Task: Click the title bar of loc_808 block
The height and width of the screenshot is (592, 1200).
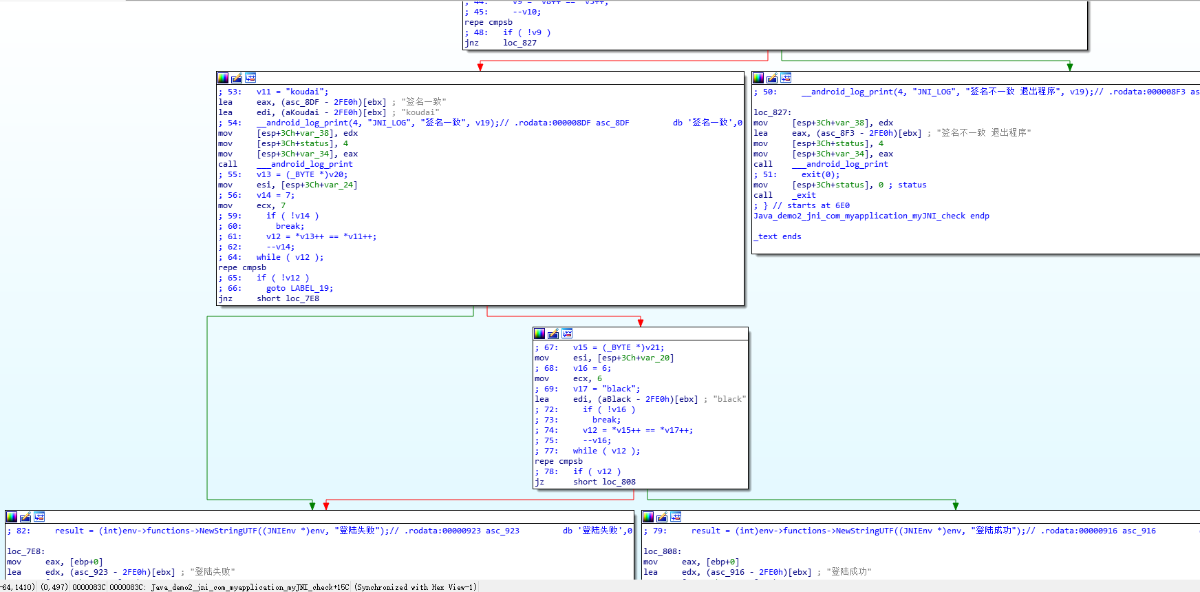Action: tap(920, 517)
